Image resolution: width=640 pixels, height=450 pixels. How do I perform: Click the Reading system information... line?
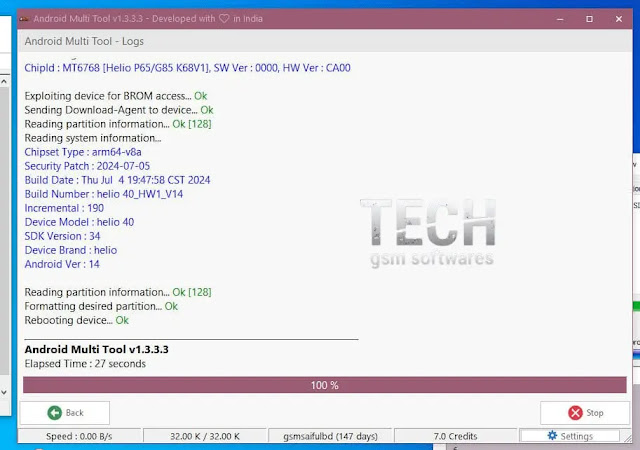coord(93,138)
